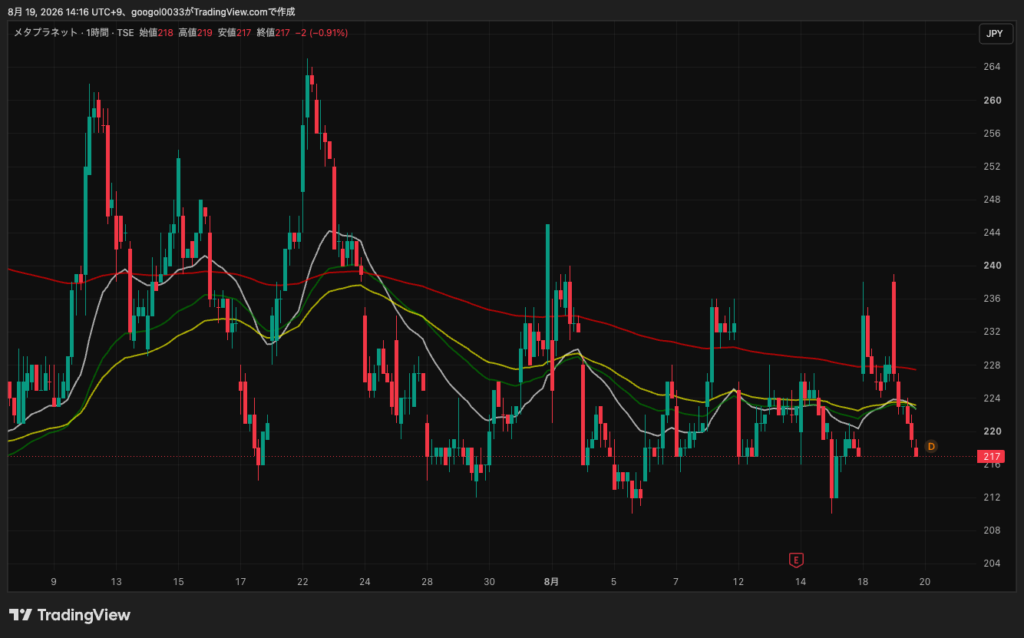Image resolution: width=1024 pixels, height=638 pixels.
Task: Click the 22 date label on time axis
Action: coord(302,582)
